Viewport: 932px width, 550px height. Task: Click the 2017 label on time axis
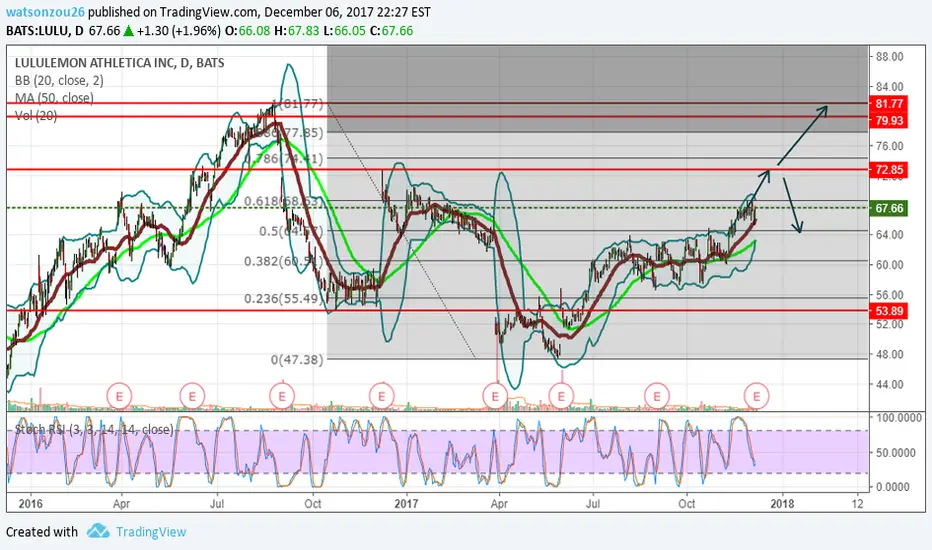pyautogui.click(x=407, y=504)
